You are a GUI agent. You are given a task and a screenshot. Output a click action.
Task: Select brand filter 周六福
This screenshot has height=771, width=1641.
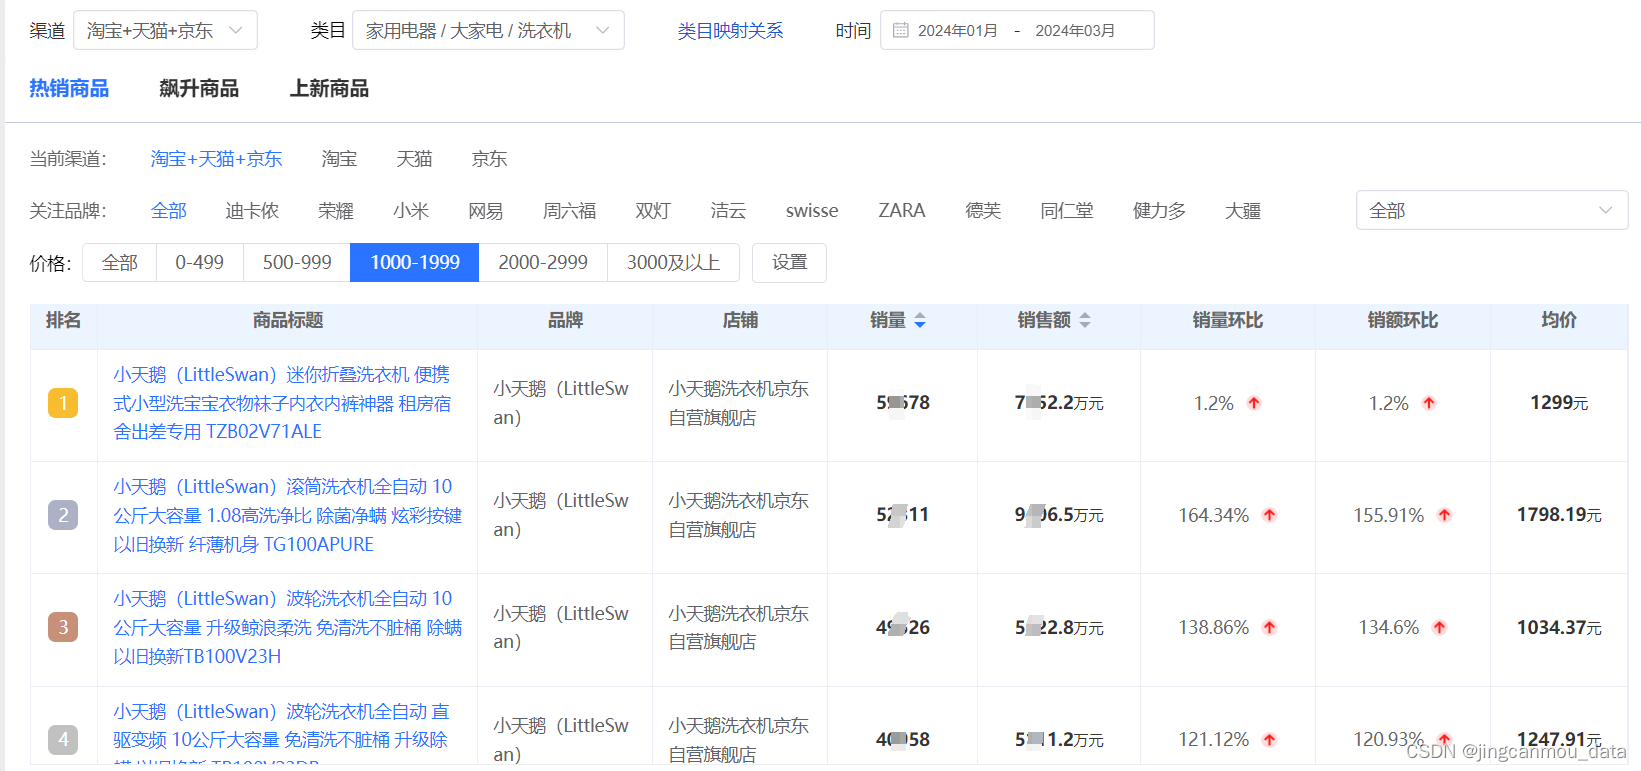pyautogui.click(x=569, y=211)
